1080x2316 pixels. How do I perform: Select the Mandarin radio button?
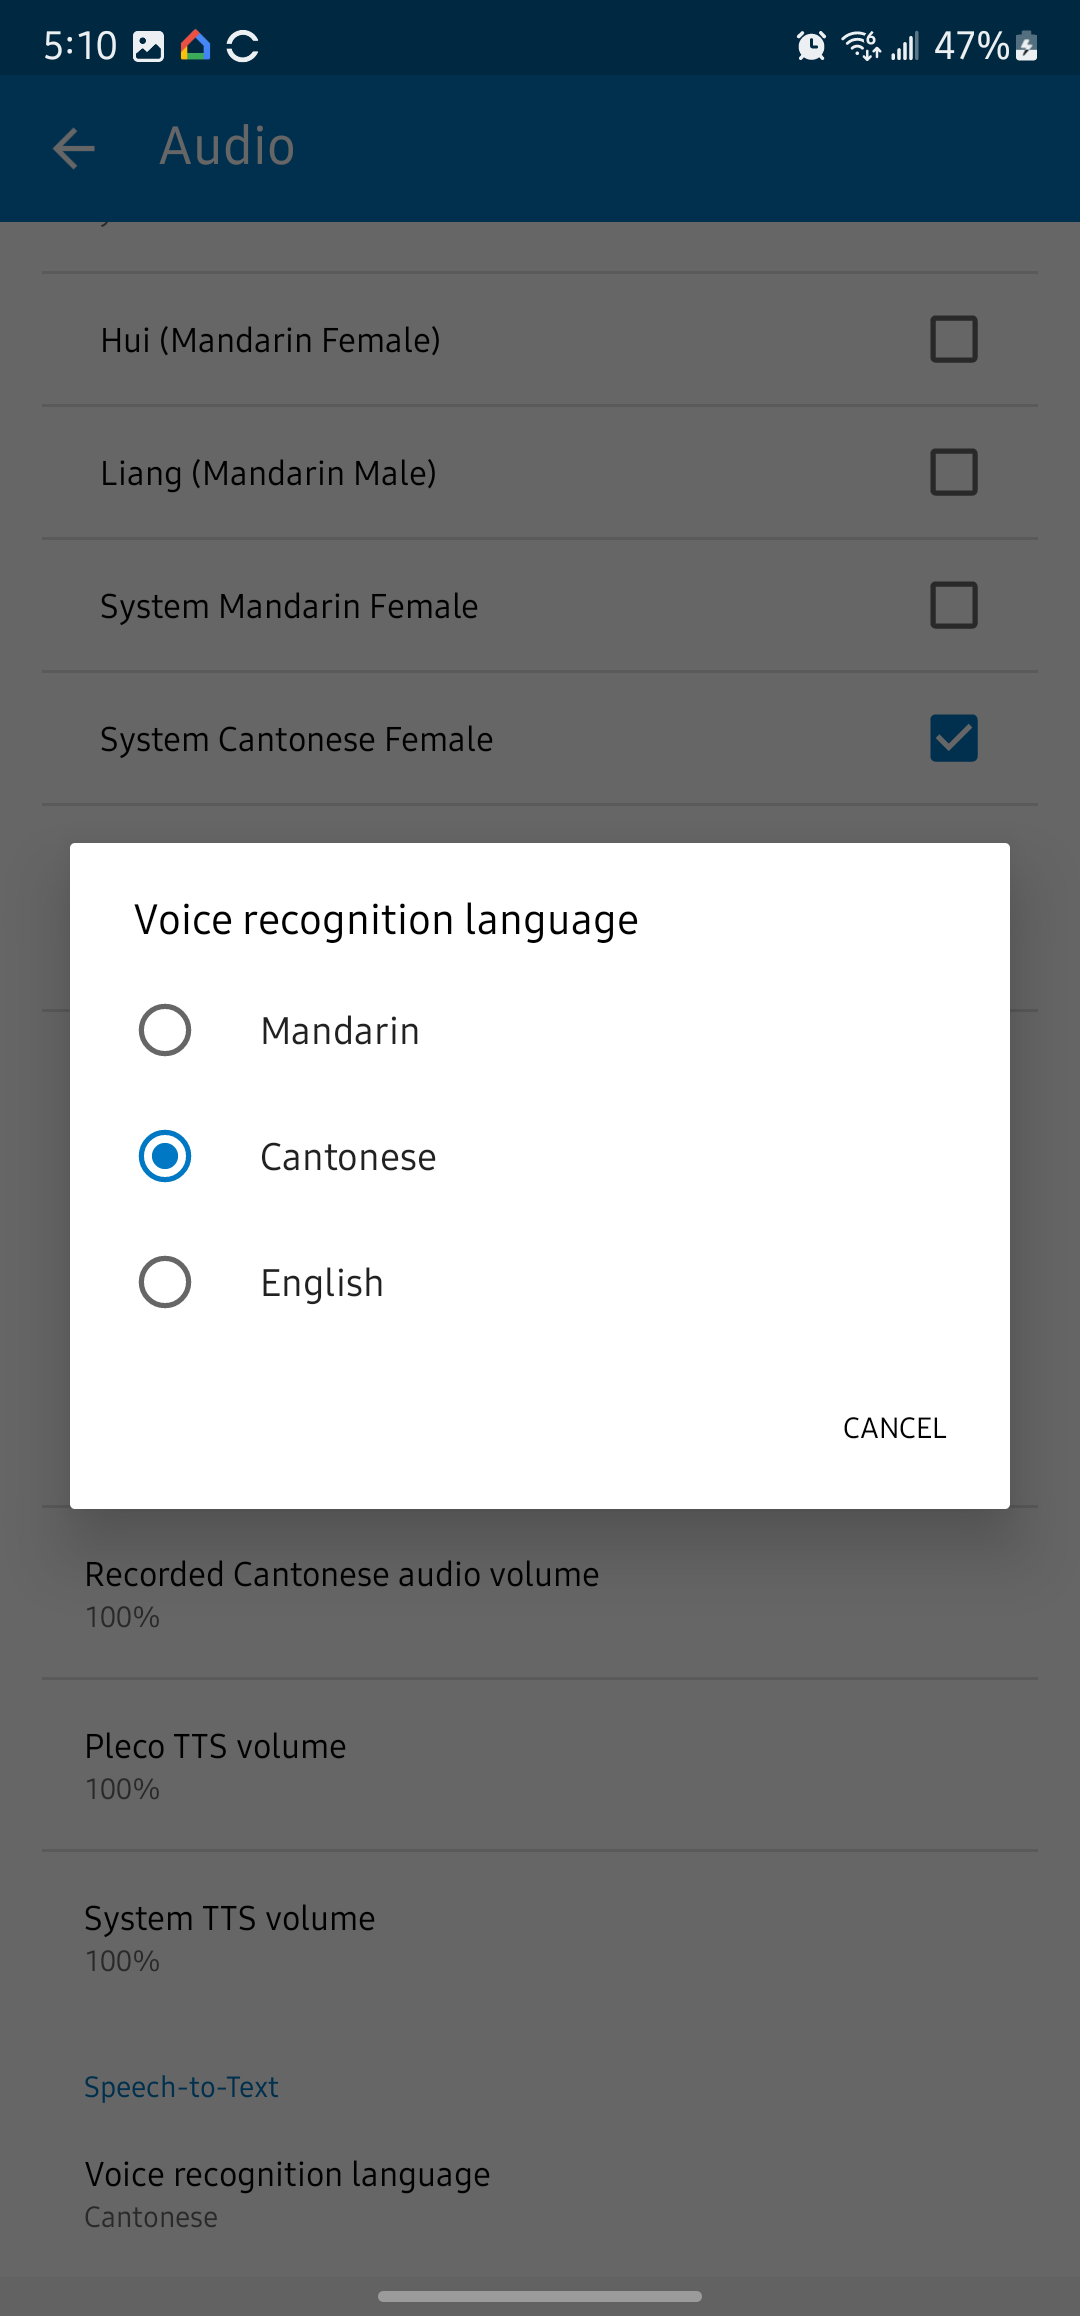point(165,1030)
